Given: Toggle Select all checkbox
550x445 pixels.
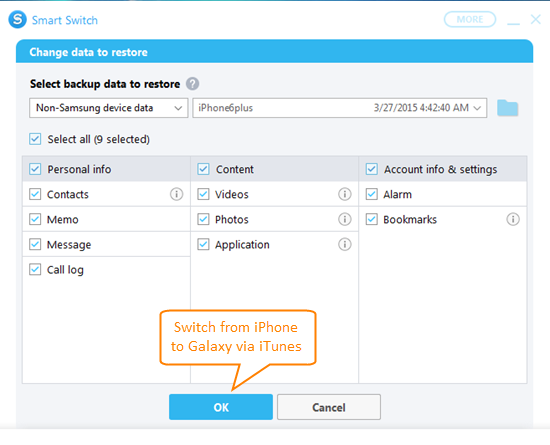Looking at the screenshot, I should click(x=35, y=139).
